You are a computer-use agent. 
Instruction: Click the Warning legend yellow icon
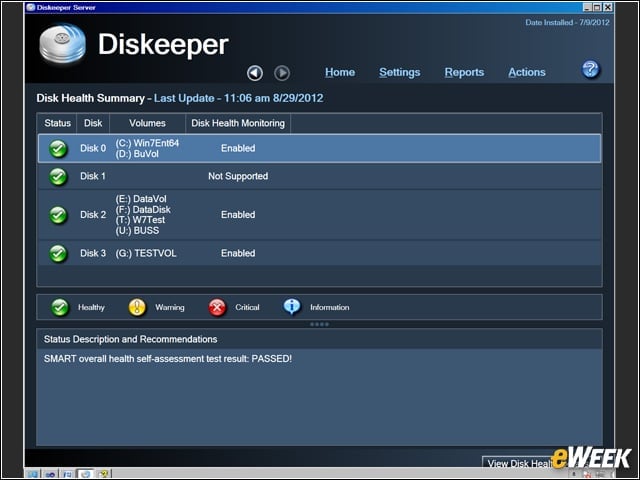tap(137, 307)
